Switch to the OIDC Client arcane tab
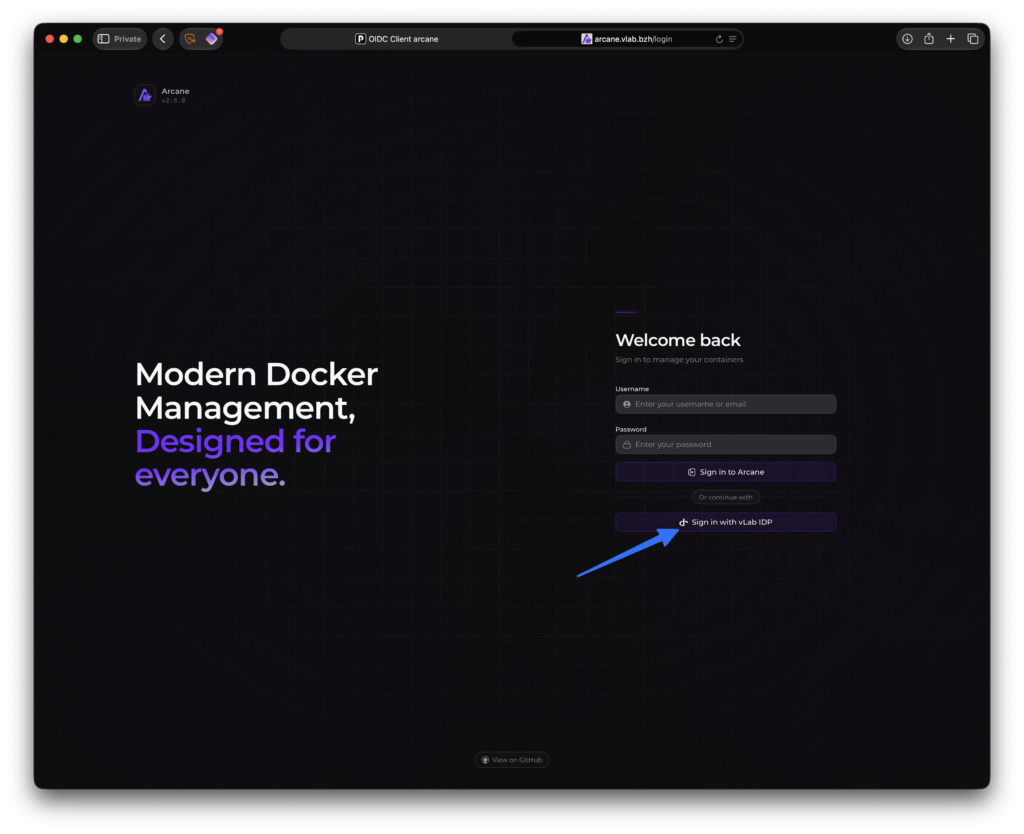The height and width of the screenshot is (834, 1024). 396,39
